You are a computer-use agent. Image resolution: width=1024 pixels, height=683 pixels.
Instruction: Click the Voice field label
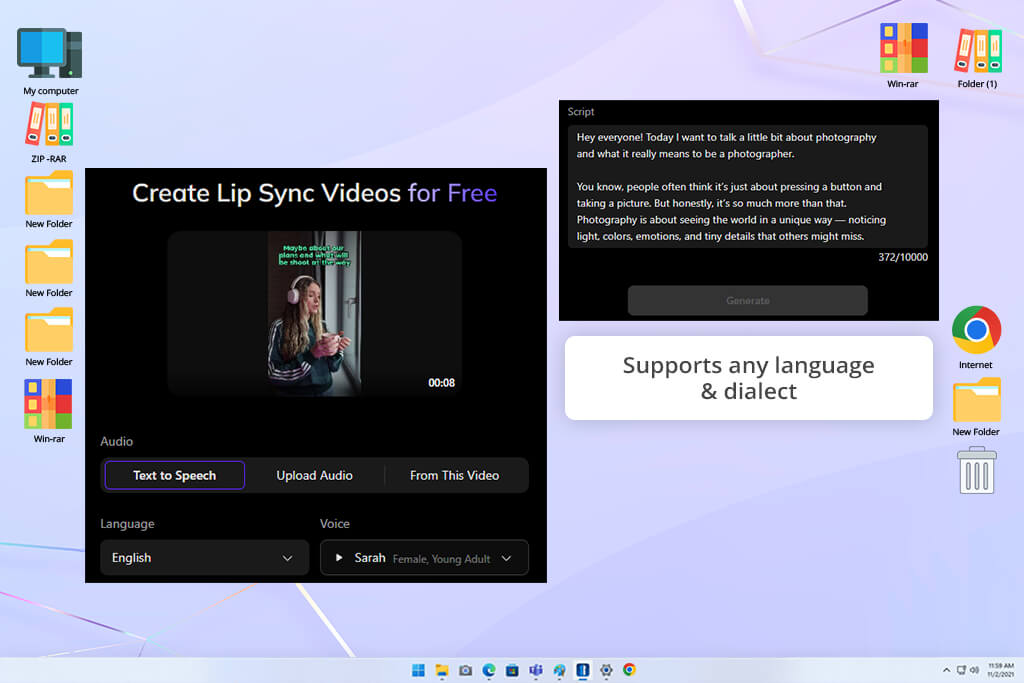click(x=334, y=524)
